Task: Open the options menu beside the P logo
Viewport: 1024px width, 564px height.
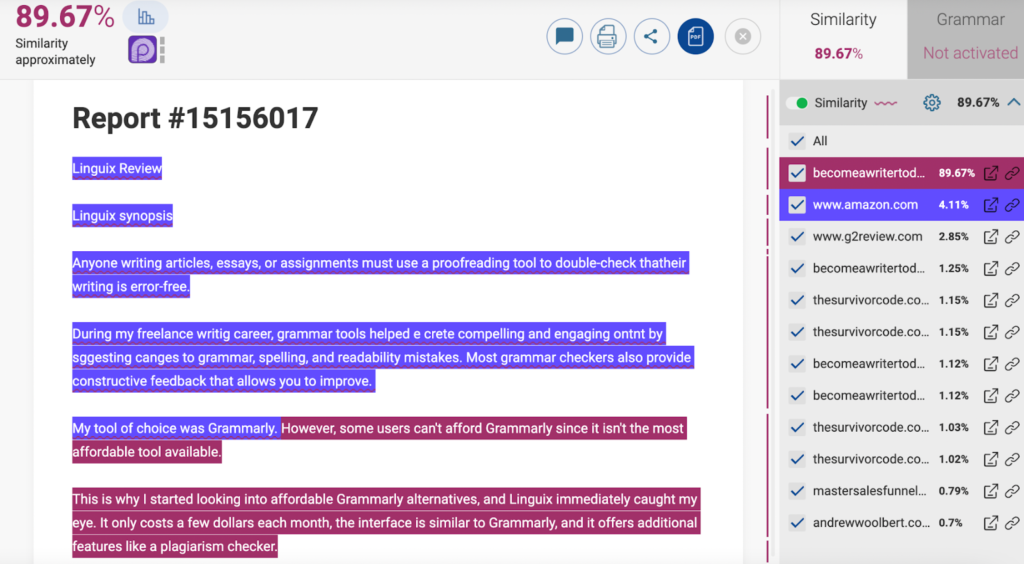Action: point(162,50)
